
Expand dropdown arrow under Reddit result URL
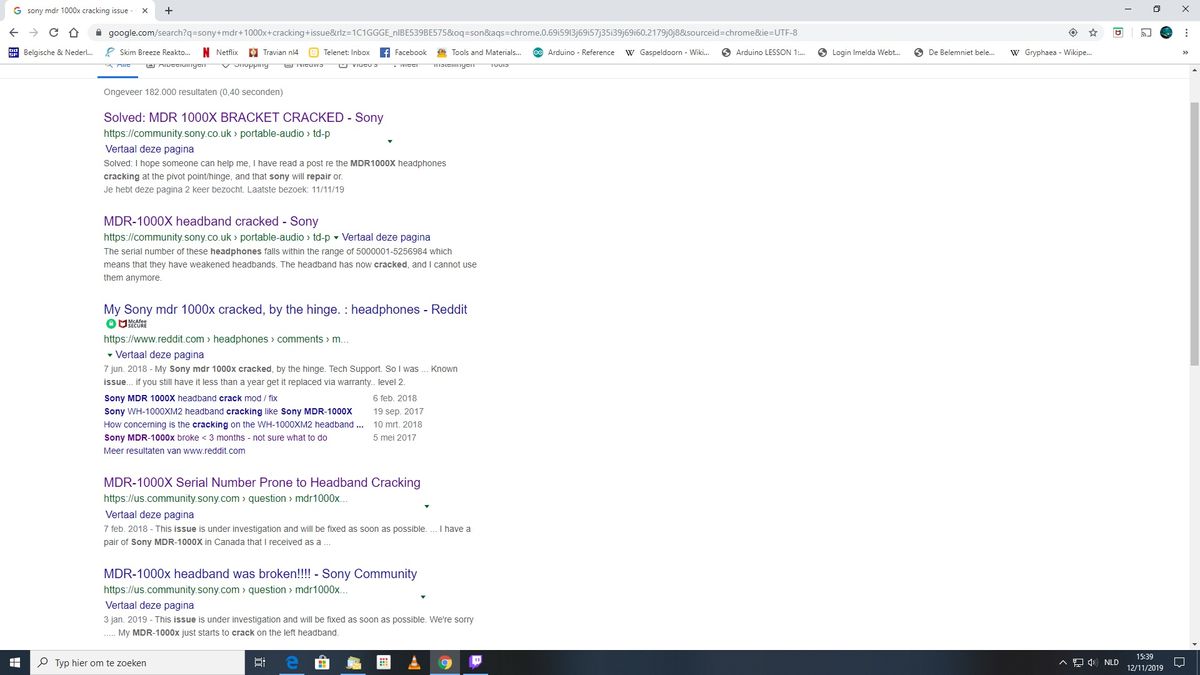[109, 355]
